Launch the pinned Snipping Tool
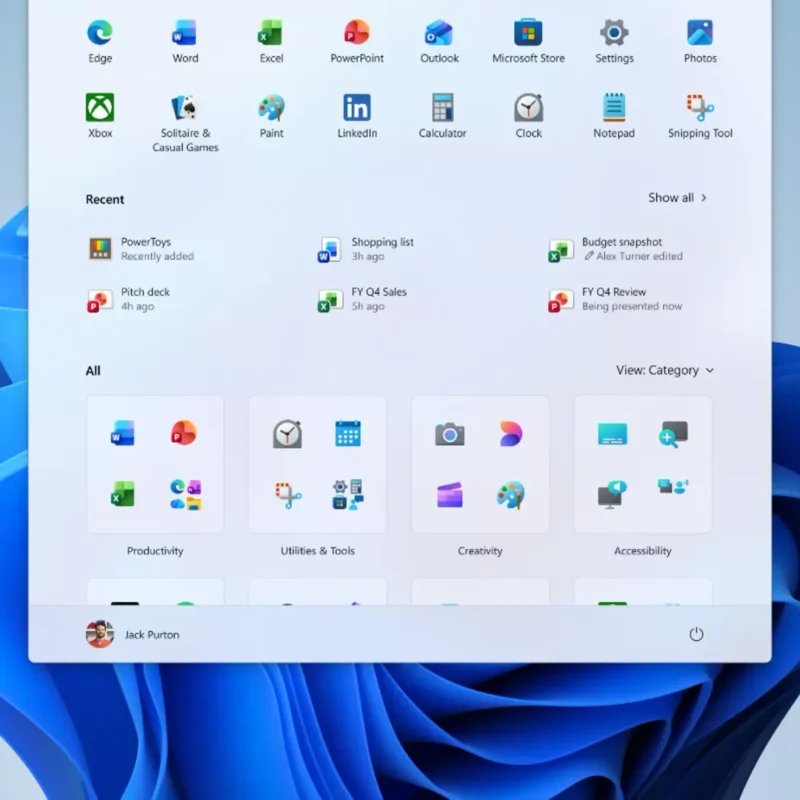The width and height of the screenshot is (800, 800). 700,116
